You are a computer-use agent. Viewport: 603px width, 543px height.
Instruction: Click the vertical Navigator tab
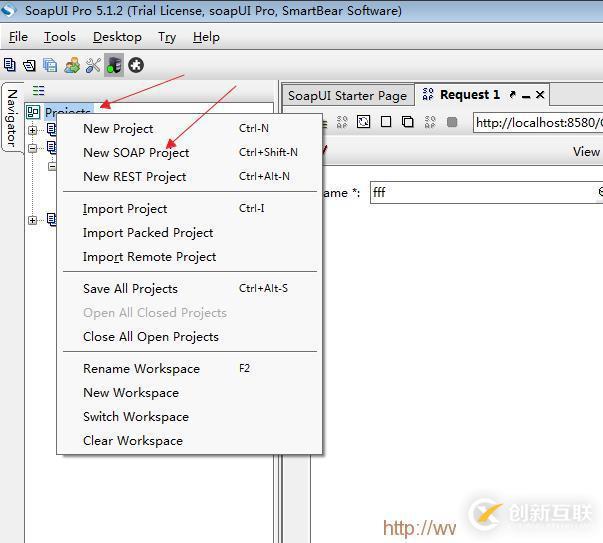(x=12, y=117)
